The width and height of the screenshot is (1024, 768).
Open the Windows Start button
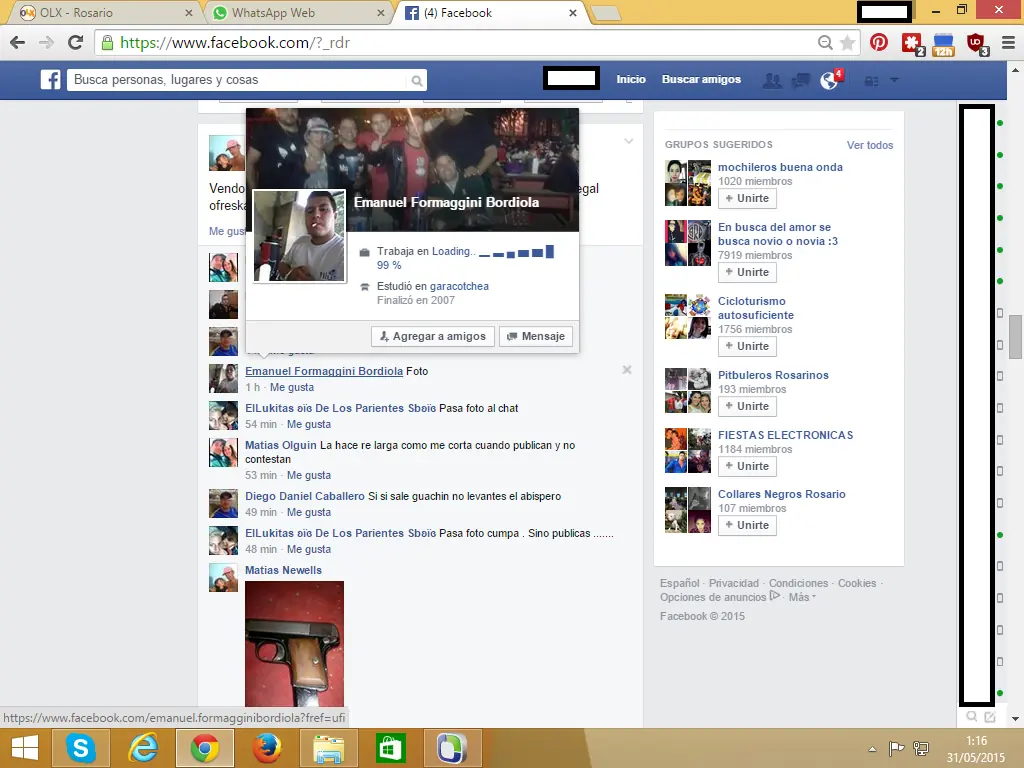tap(25, 748)
